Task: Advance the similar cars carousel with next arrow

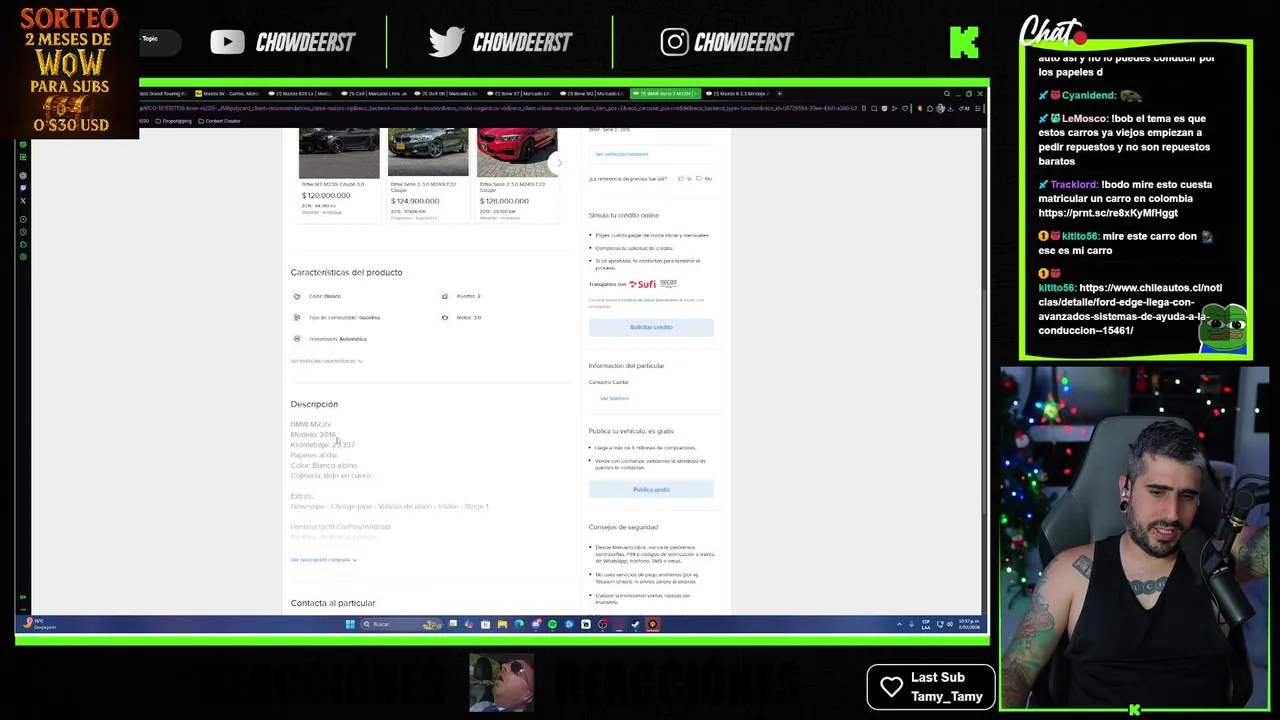Action: pos(560,162)
